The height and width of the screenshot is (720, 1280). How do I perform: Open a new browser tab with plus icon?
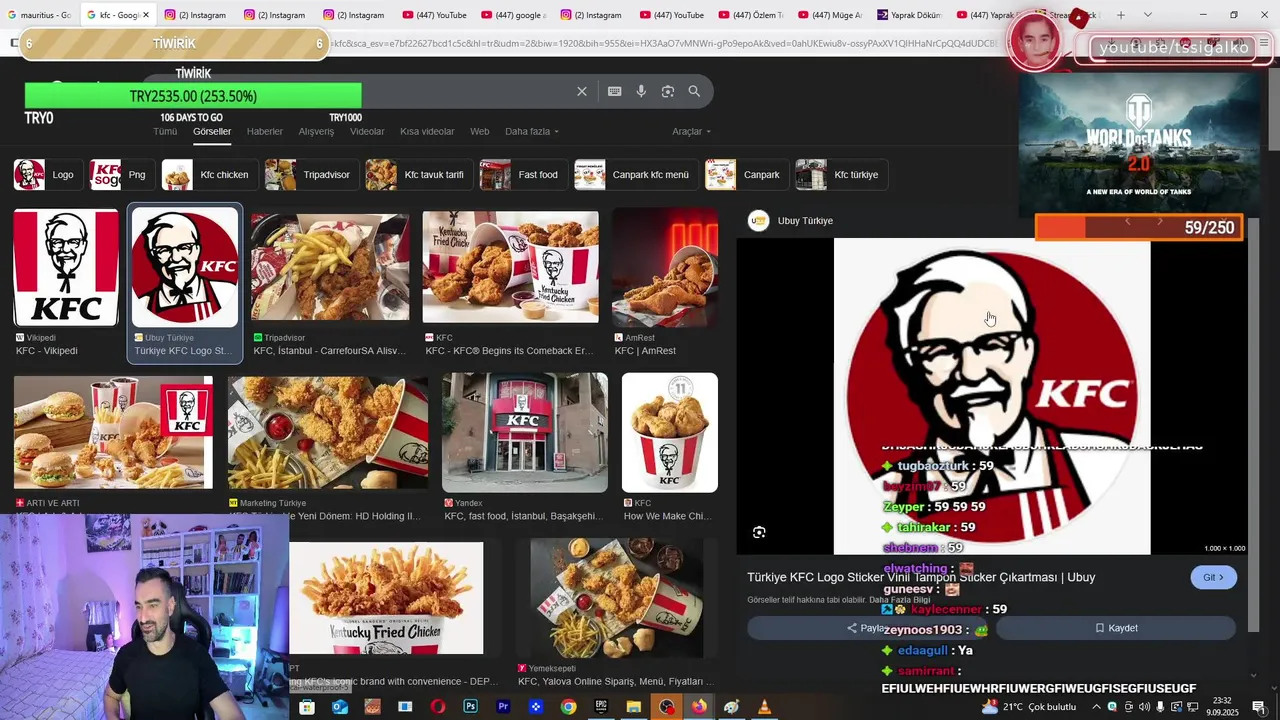click(1121, 15)
